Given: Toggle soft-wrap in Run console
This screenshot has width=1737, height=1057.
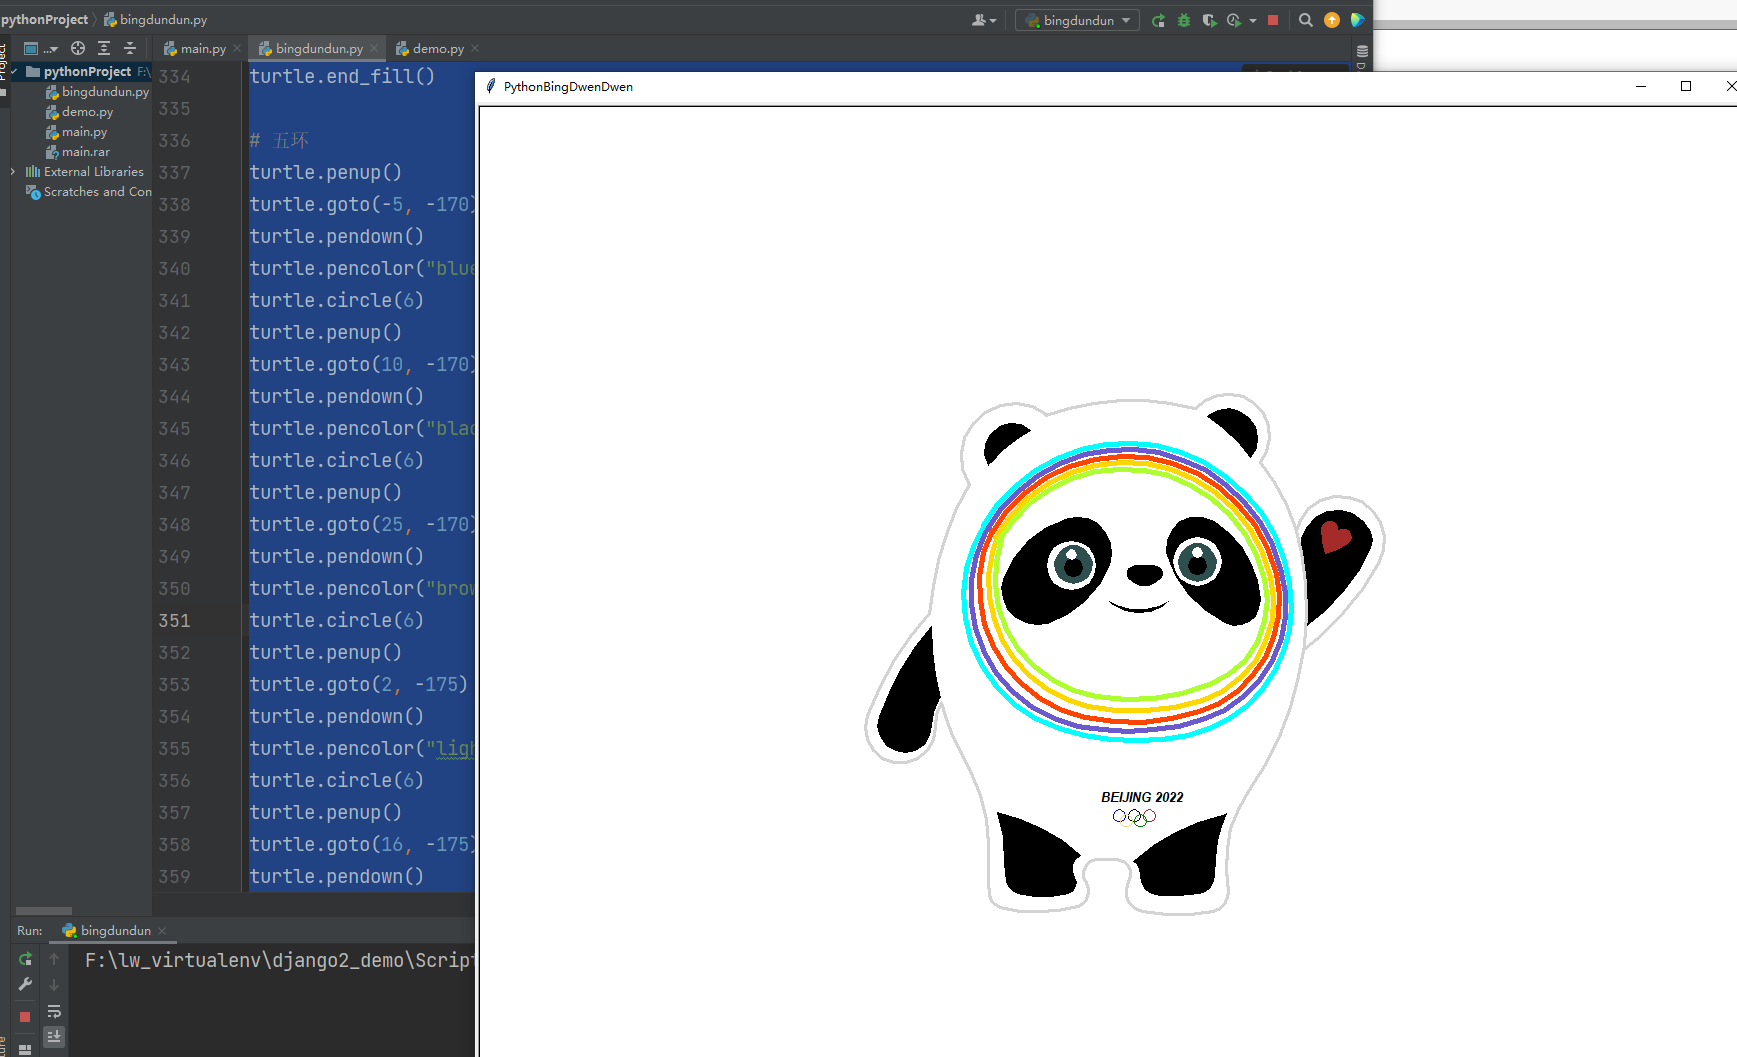Looking at the screenshot, I should click(x=54, y=1011).
